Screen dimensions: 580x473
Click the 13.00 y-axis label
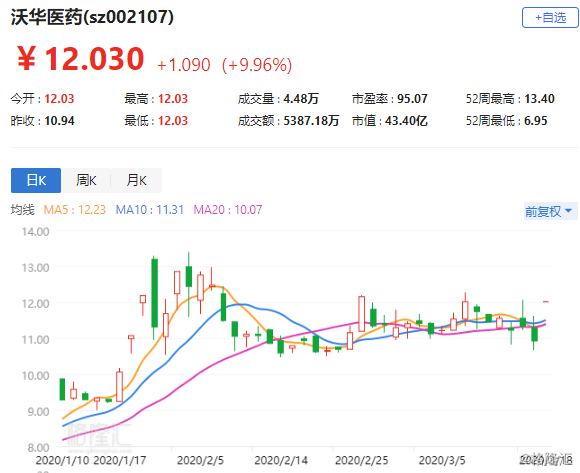pyautogui.click(x=36, y=268)
